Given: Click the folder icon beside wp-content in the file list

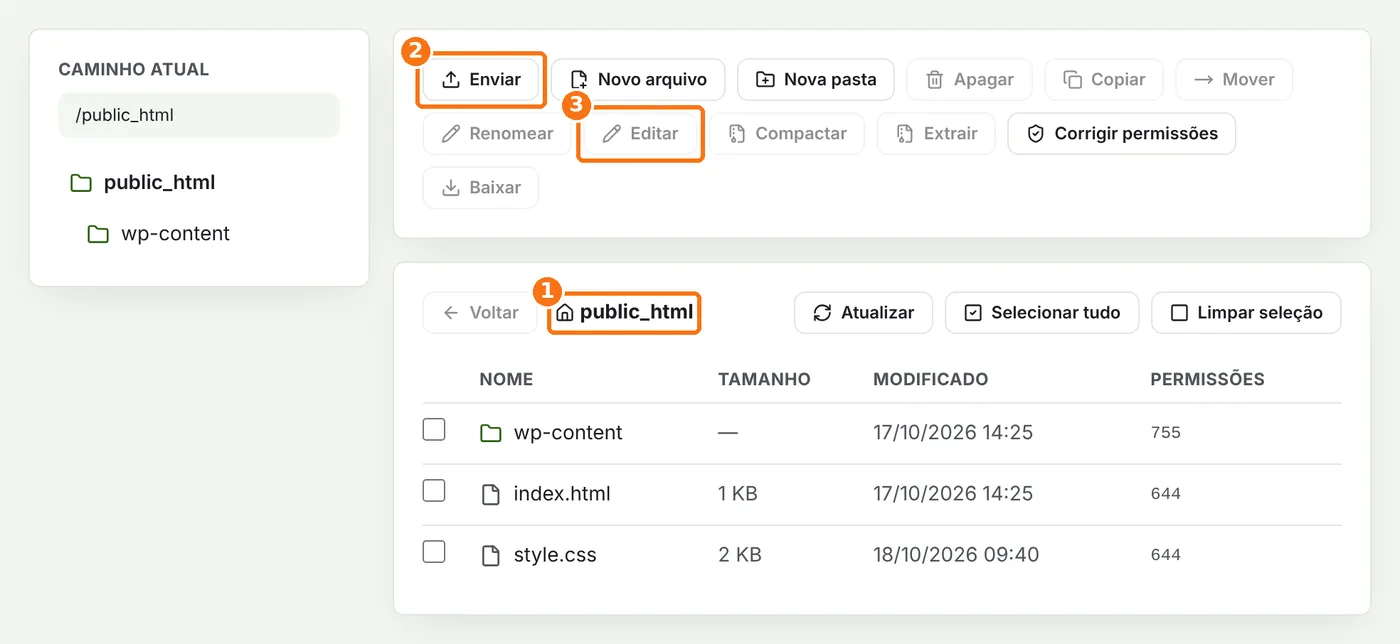Looking at the screenshot, I should point(490,433).
